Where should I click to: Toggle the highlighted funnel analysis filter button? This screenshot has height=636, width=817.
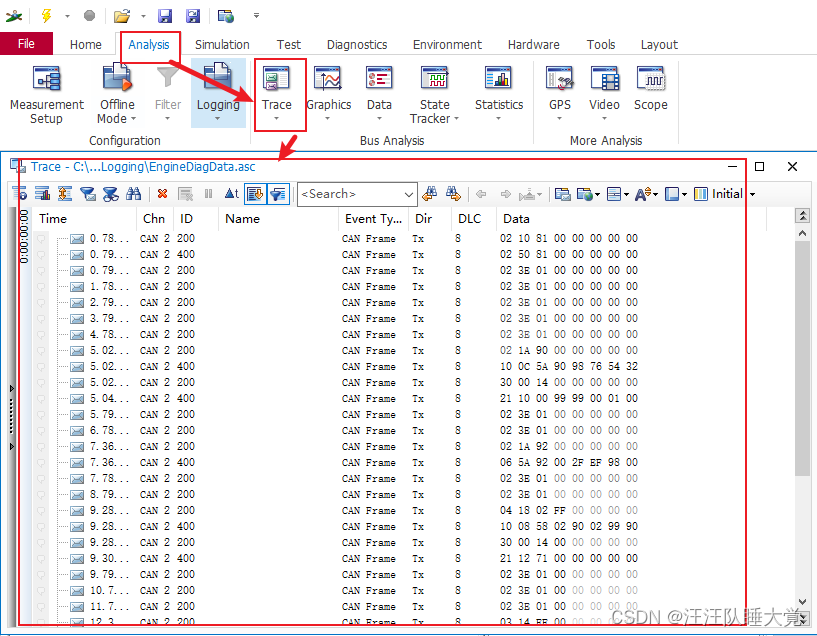(x=278, y=194)
